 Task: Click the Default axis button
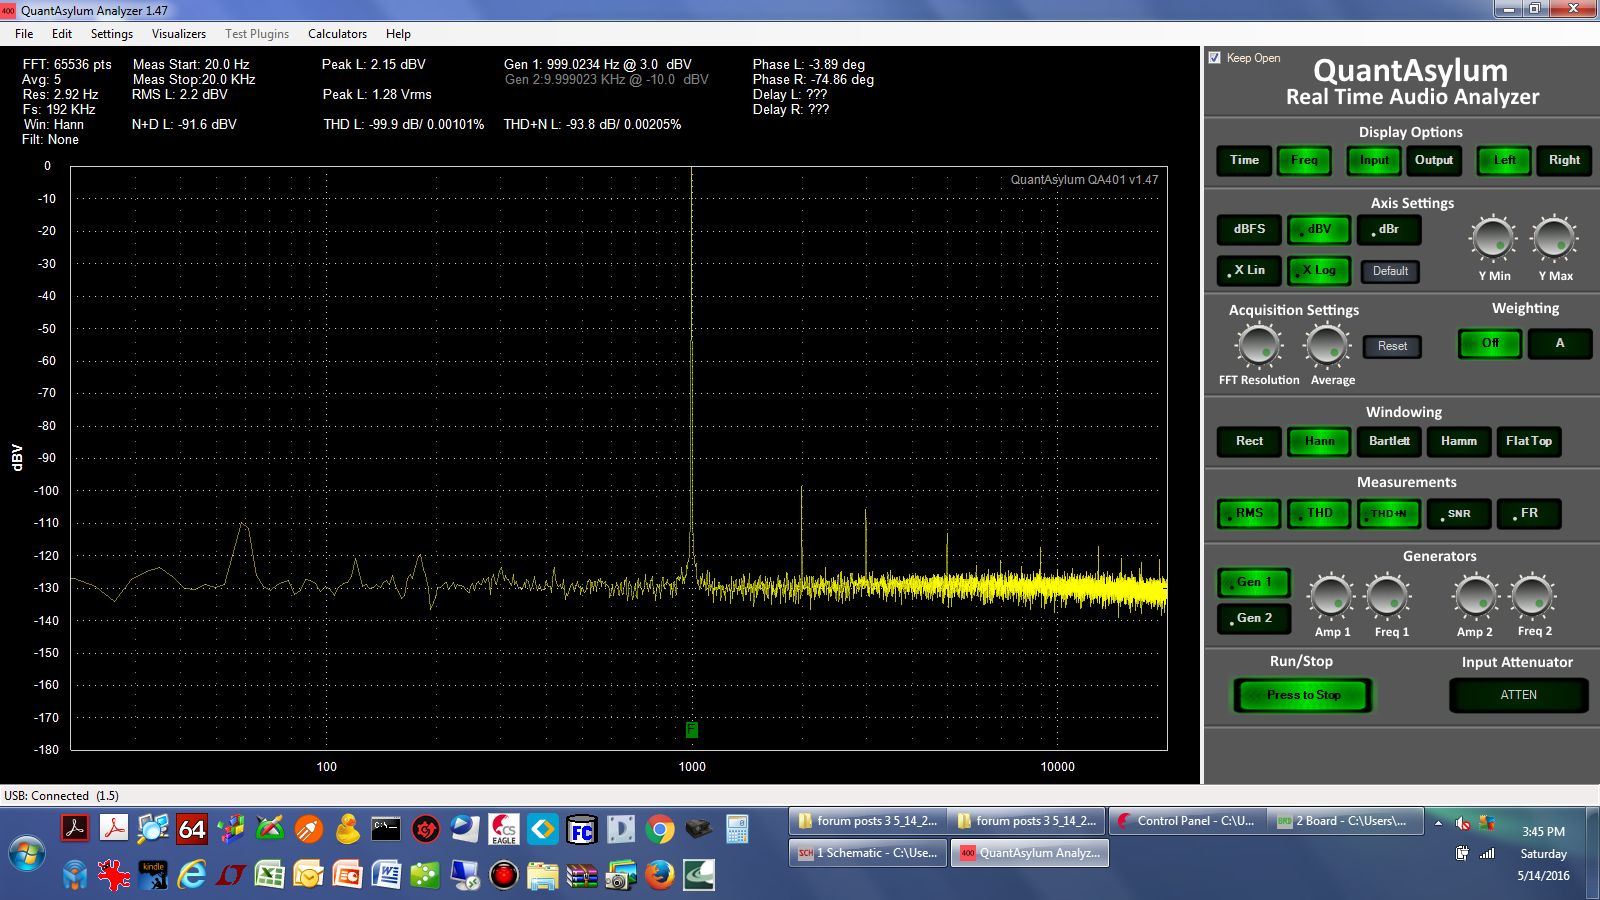(1390, 271)
